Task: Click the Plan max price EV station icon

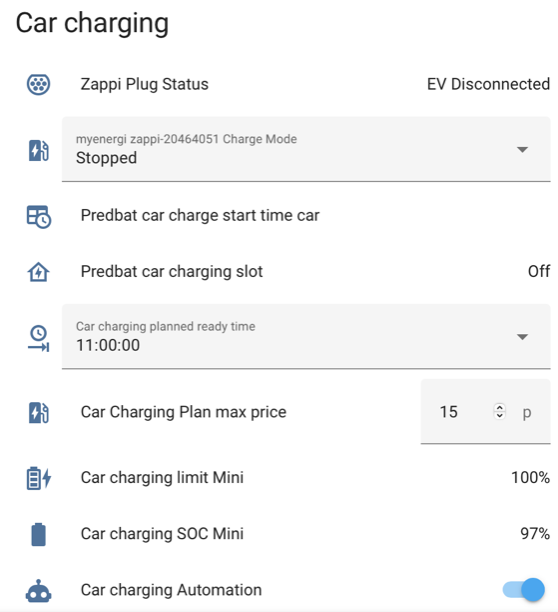Action: point(38,412)
